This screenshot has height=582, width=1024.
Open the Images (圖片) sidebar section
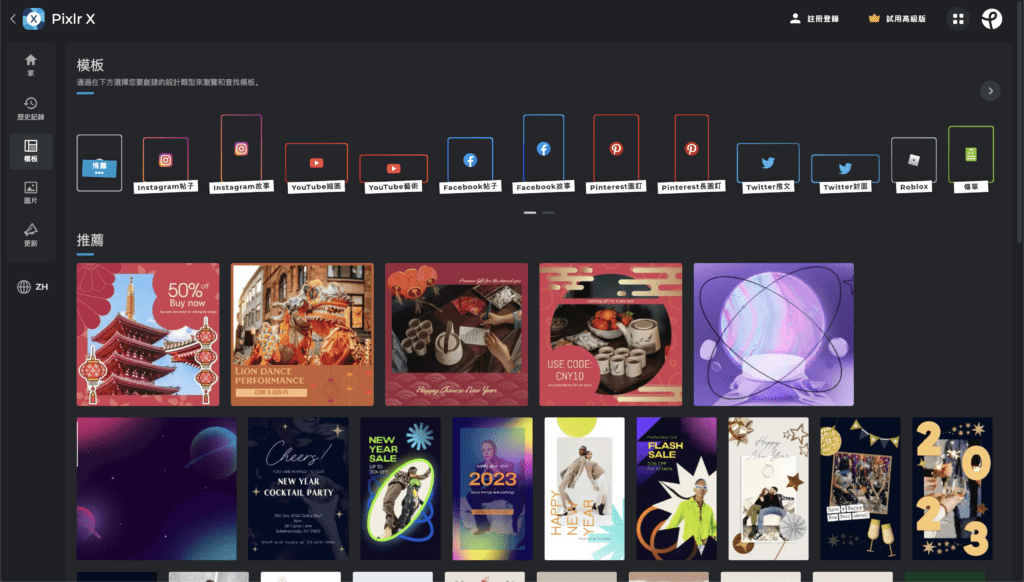31,193
